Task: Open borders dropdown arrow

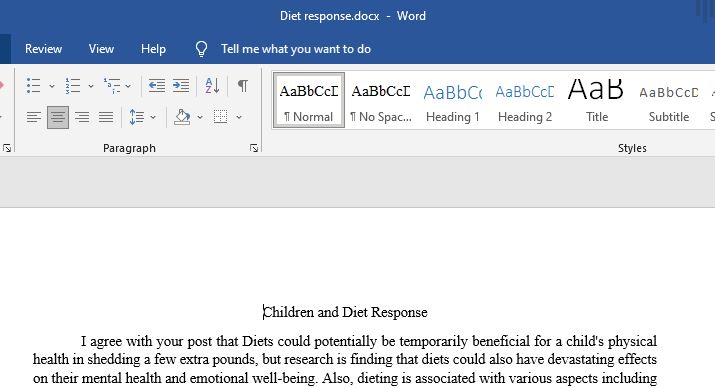Action: point(239,118)
